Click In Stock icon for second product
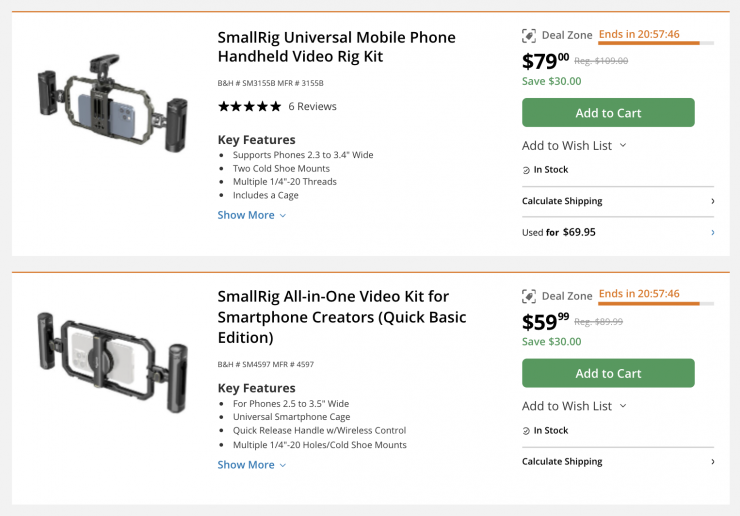 click(526, 431)
